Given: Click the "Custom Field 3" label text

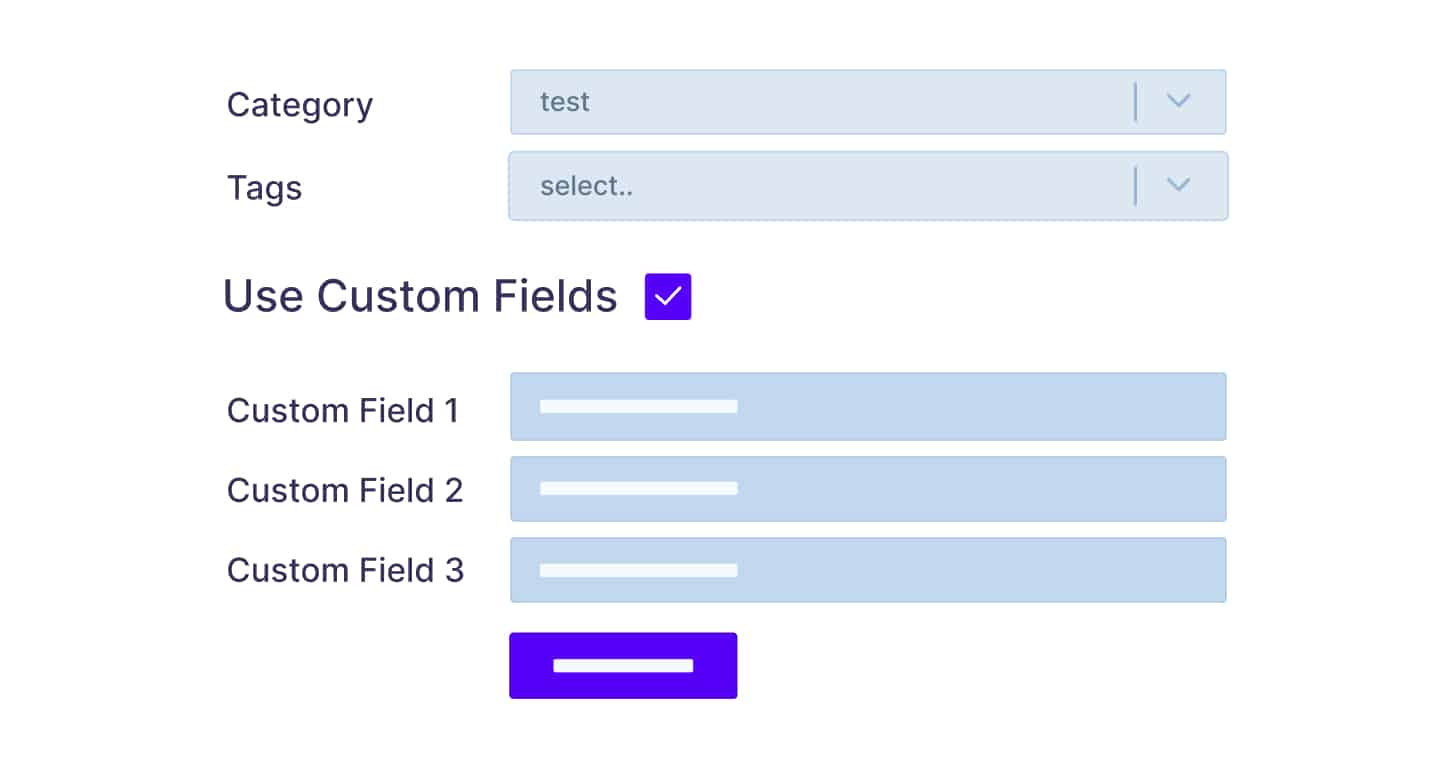Looking at the screenshot, I should pyautogui.click(x=345, y=571).
